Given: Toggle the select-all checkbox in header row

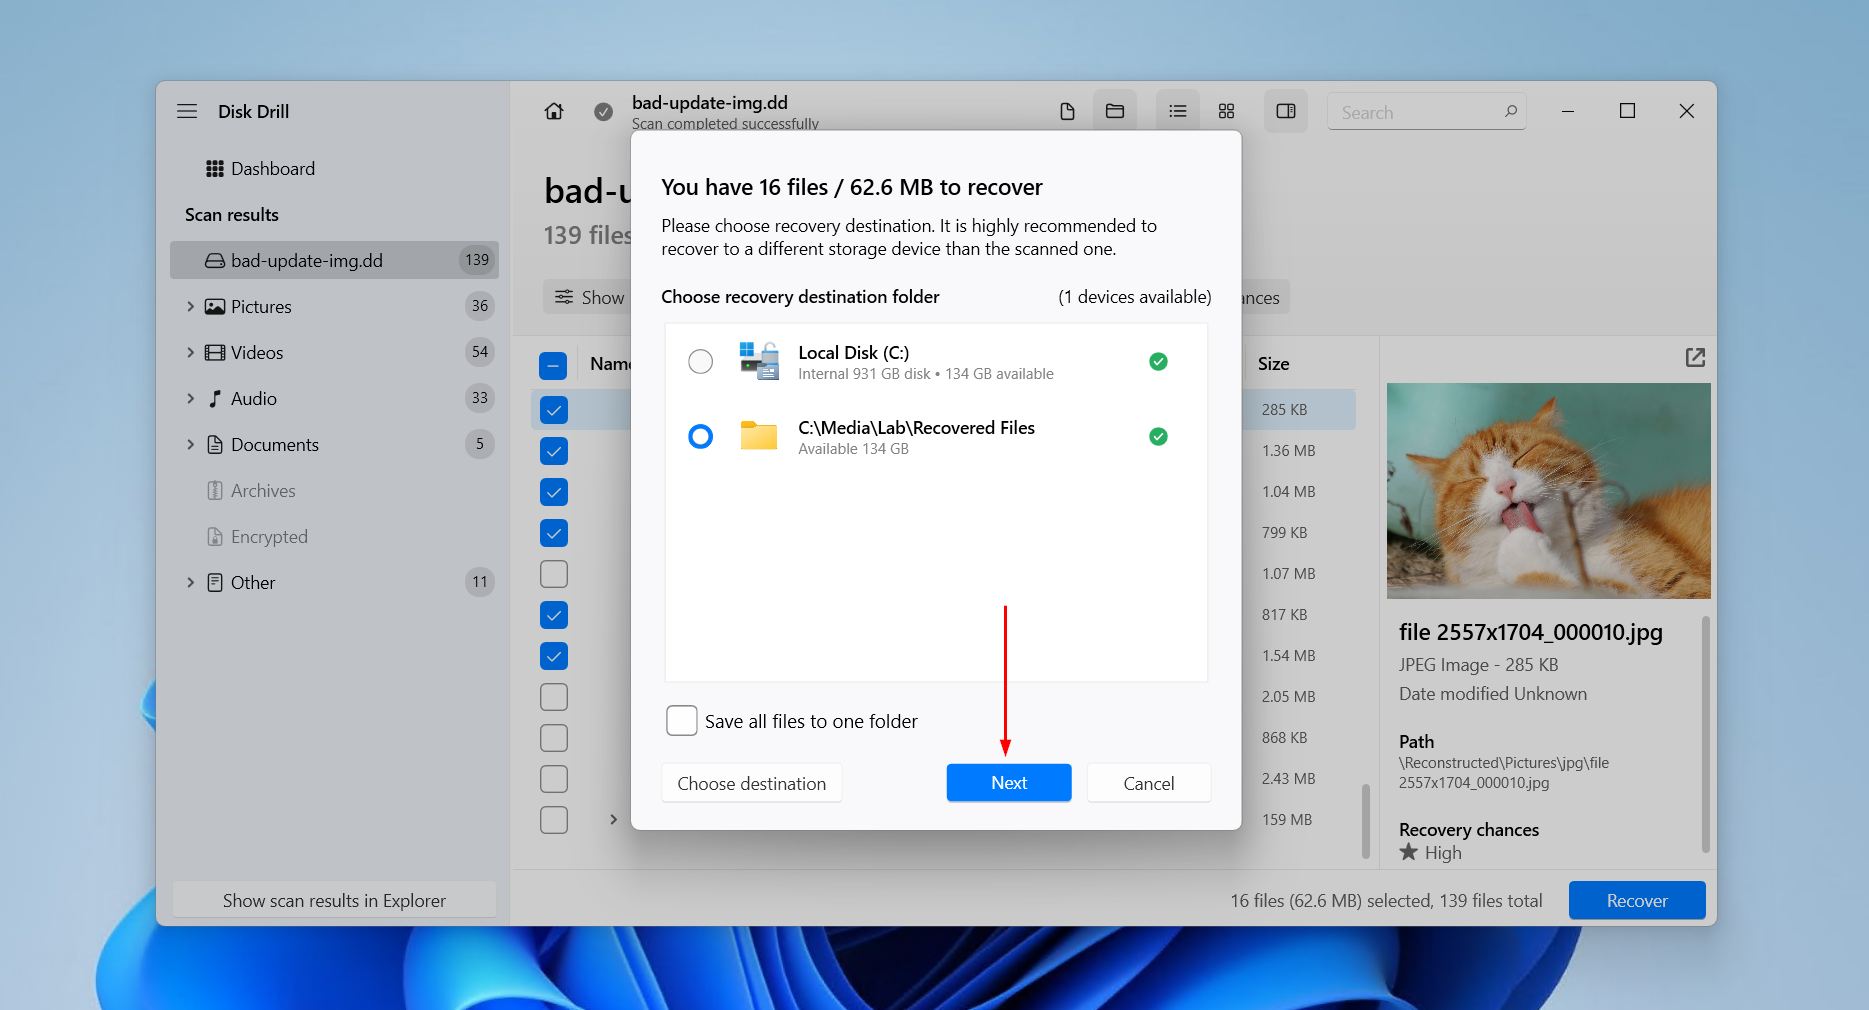Looking at the screenshot, I should [x=553, y=365].
